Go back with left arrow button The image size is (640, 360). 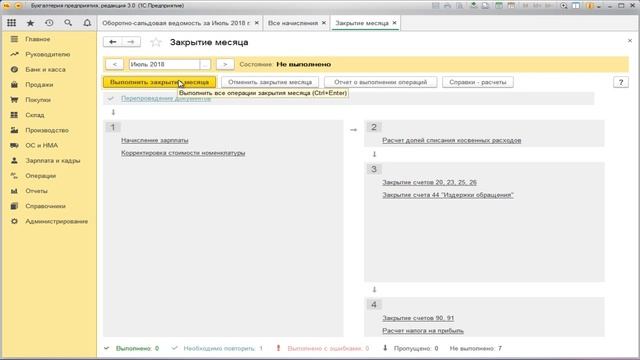pyautogui.click(x=113, y=42)
